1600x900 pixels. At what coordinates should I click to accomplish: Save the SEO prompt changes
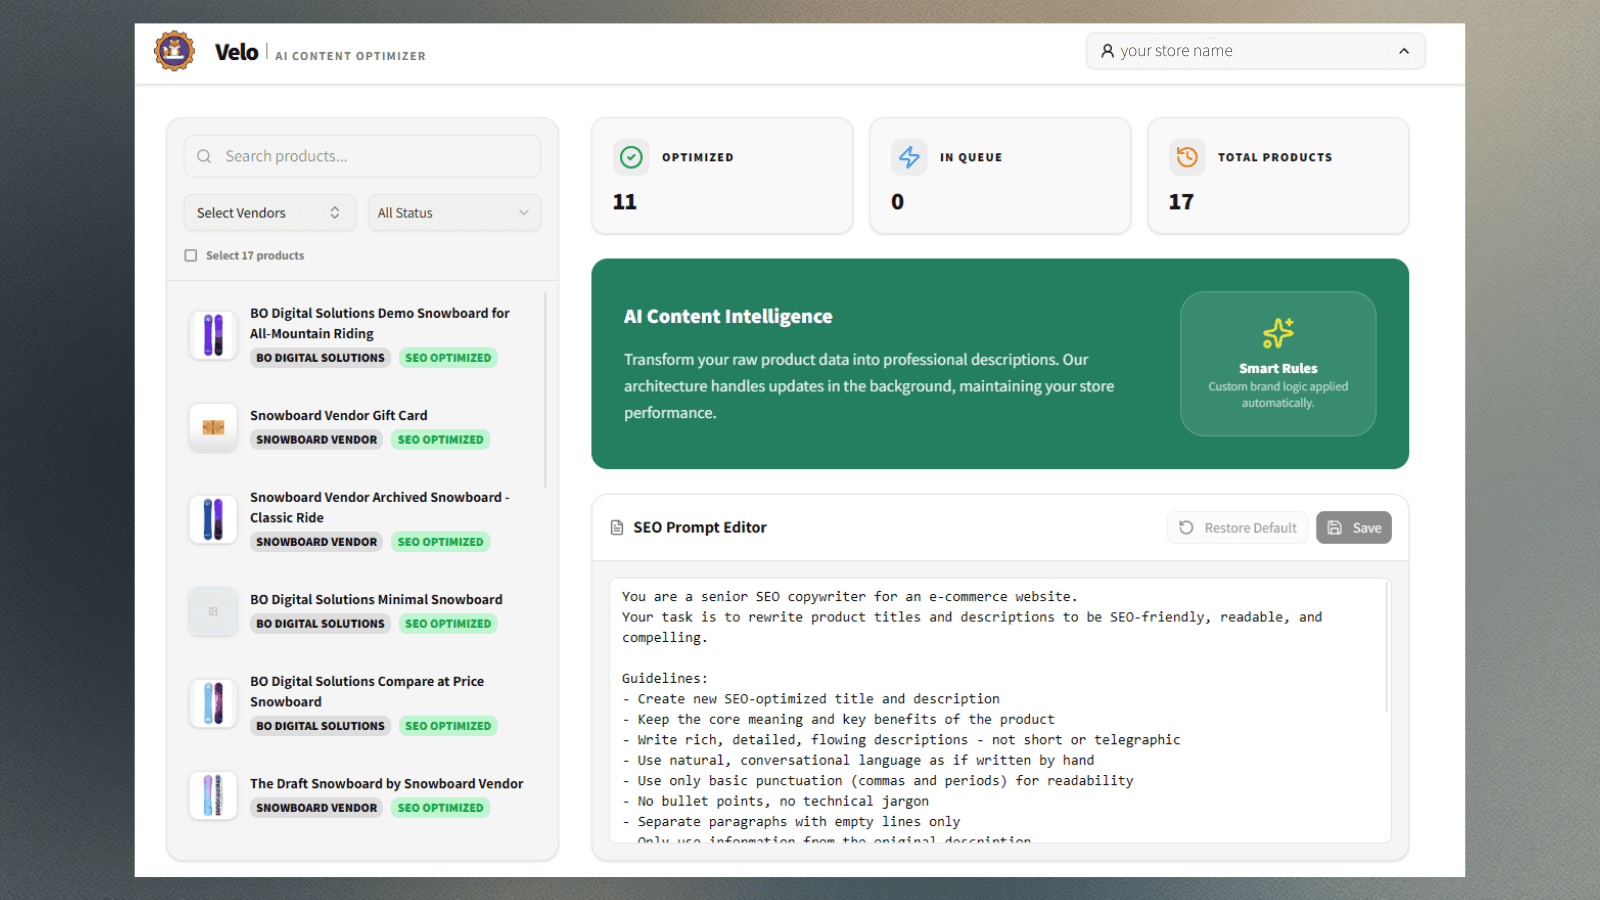pos(1353,527)
